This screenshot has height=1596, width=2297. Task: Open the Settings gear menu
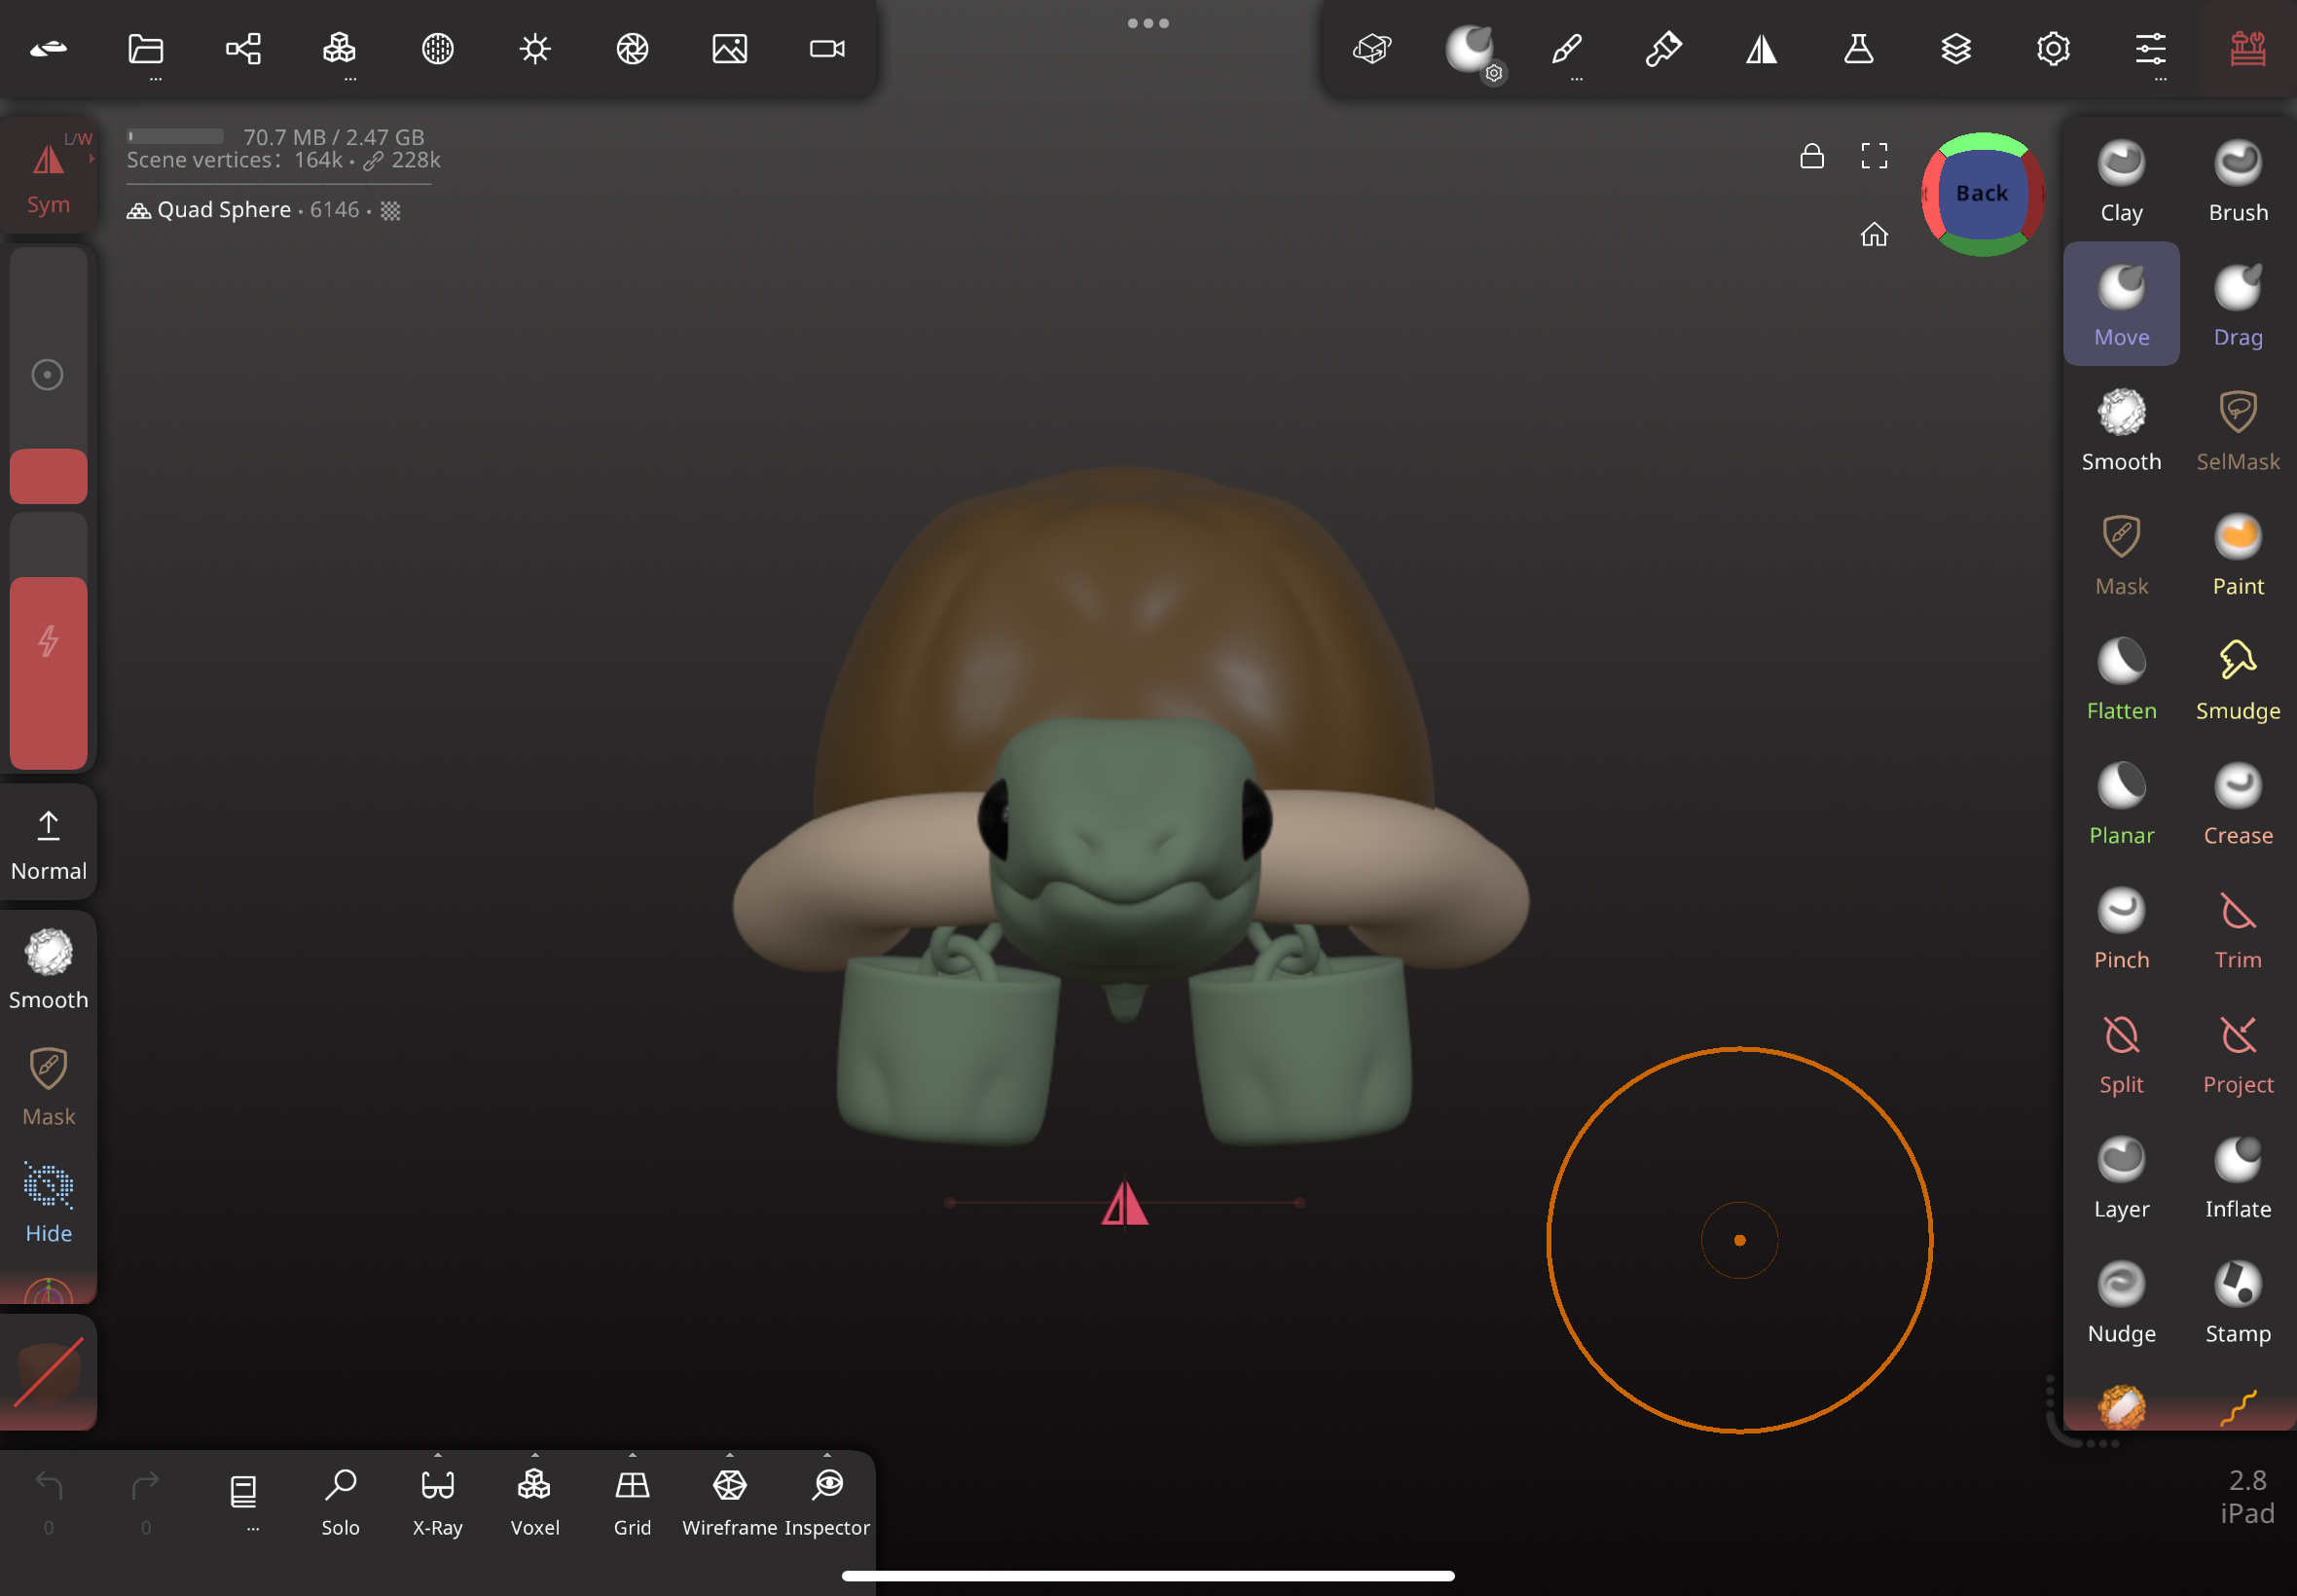(2053, 49)
